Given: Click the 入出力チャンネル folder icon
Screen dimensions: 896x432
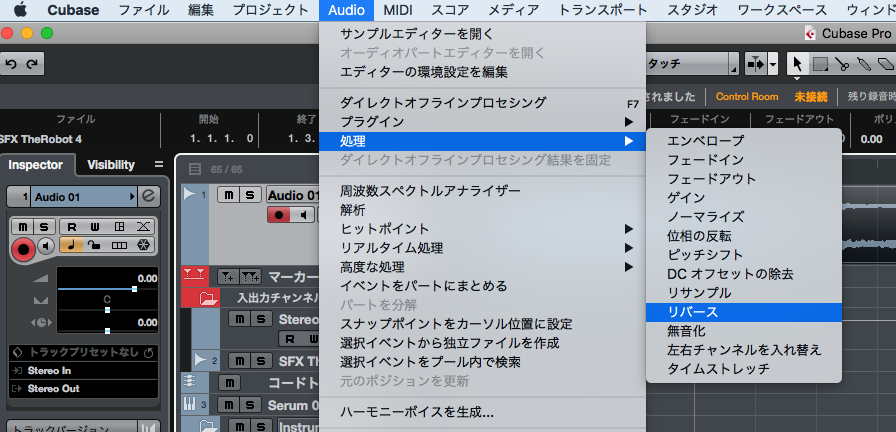Looking at the screenshot, I should tap(209, 297).
